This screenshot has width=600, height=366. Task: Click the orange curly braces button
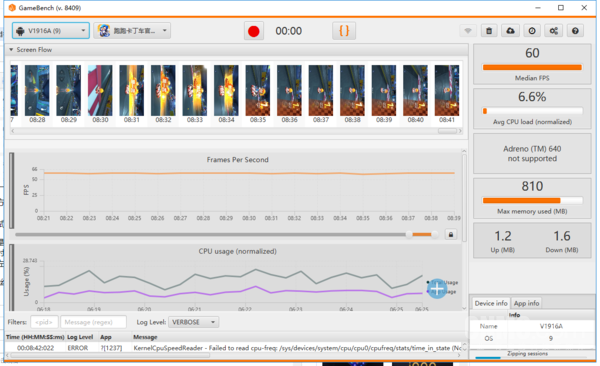click(344, 31)
